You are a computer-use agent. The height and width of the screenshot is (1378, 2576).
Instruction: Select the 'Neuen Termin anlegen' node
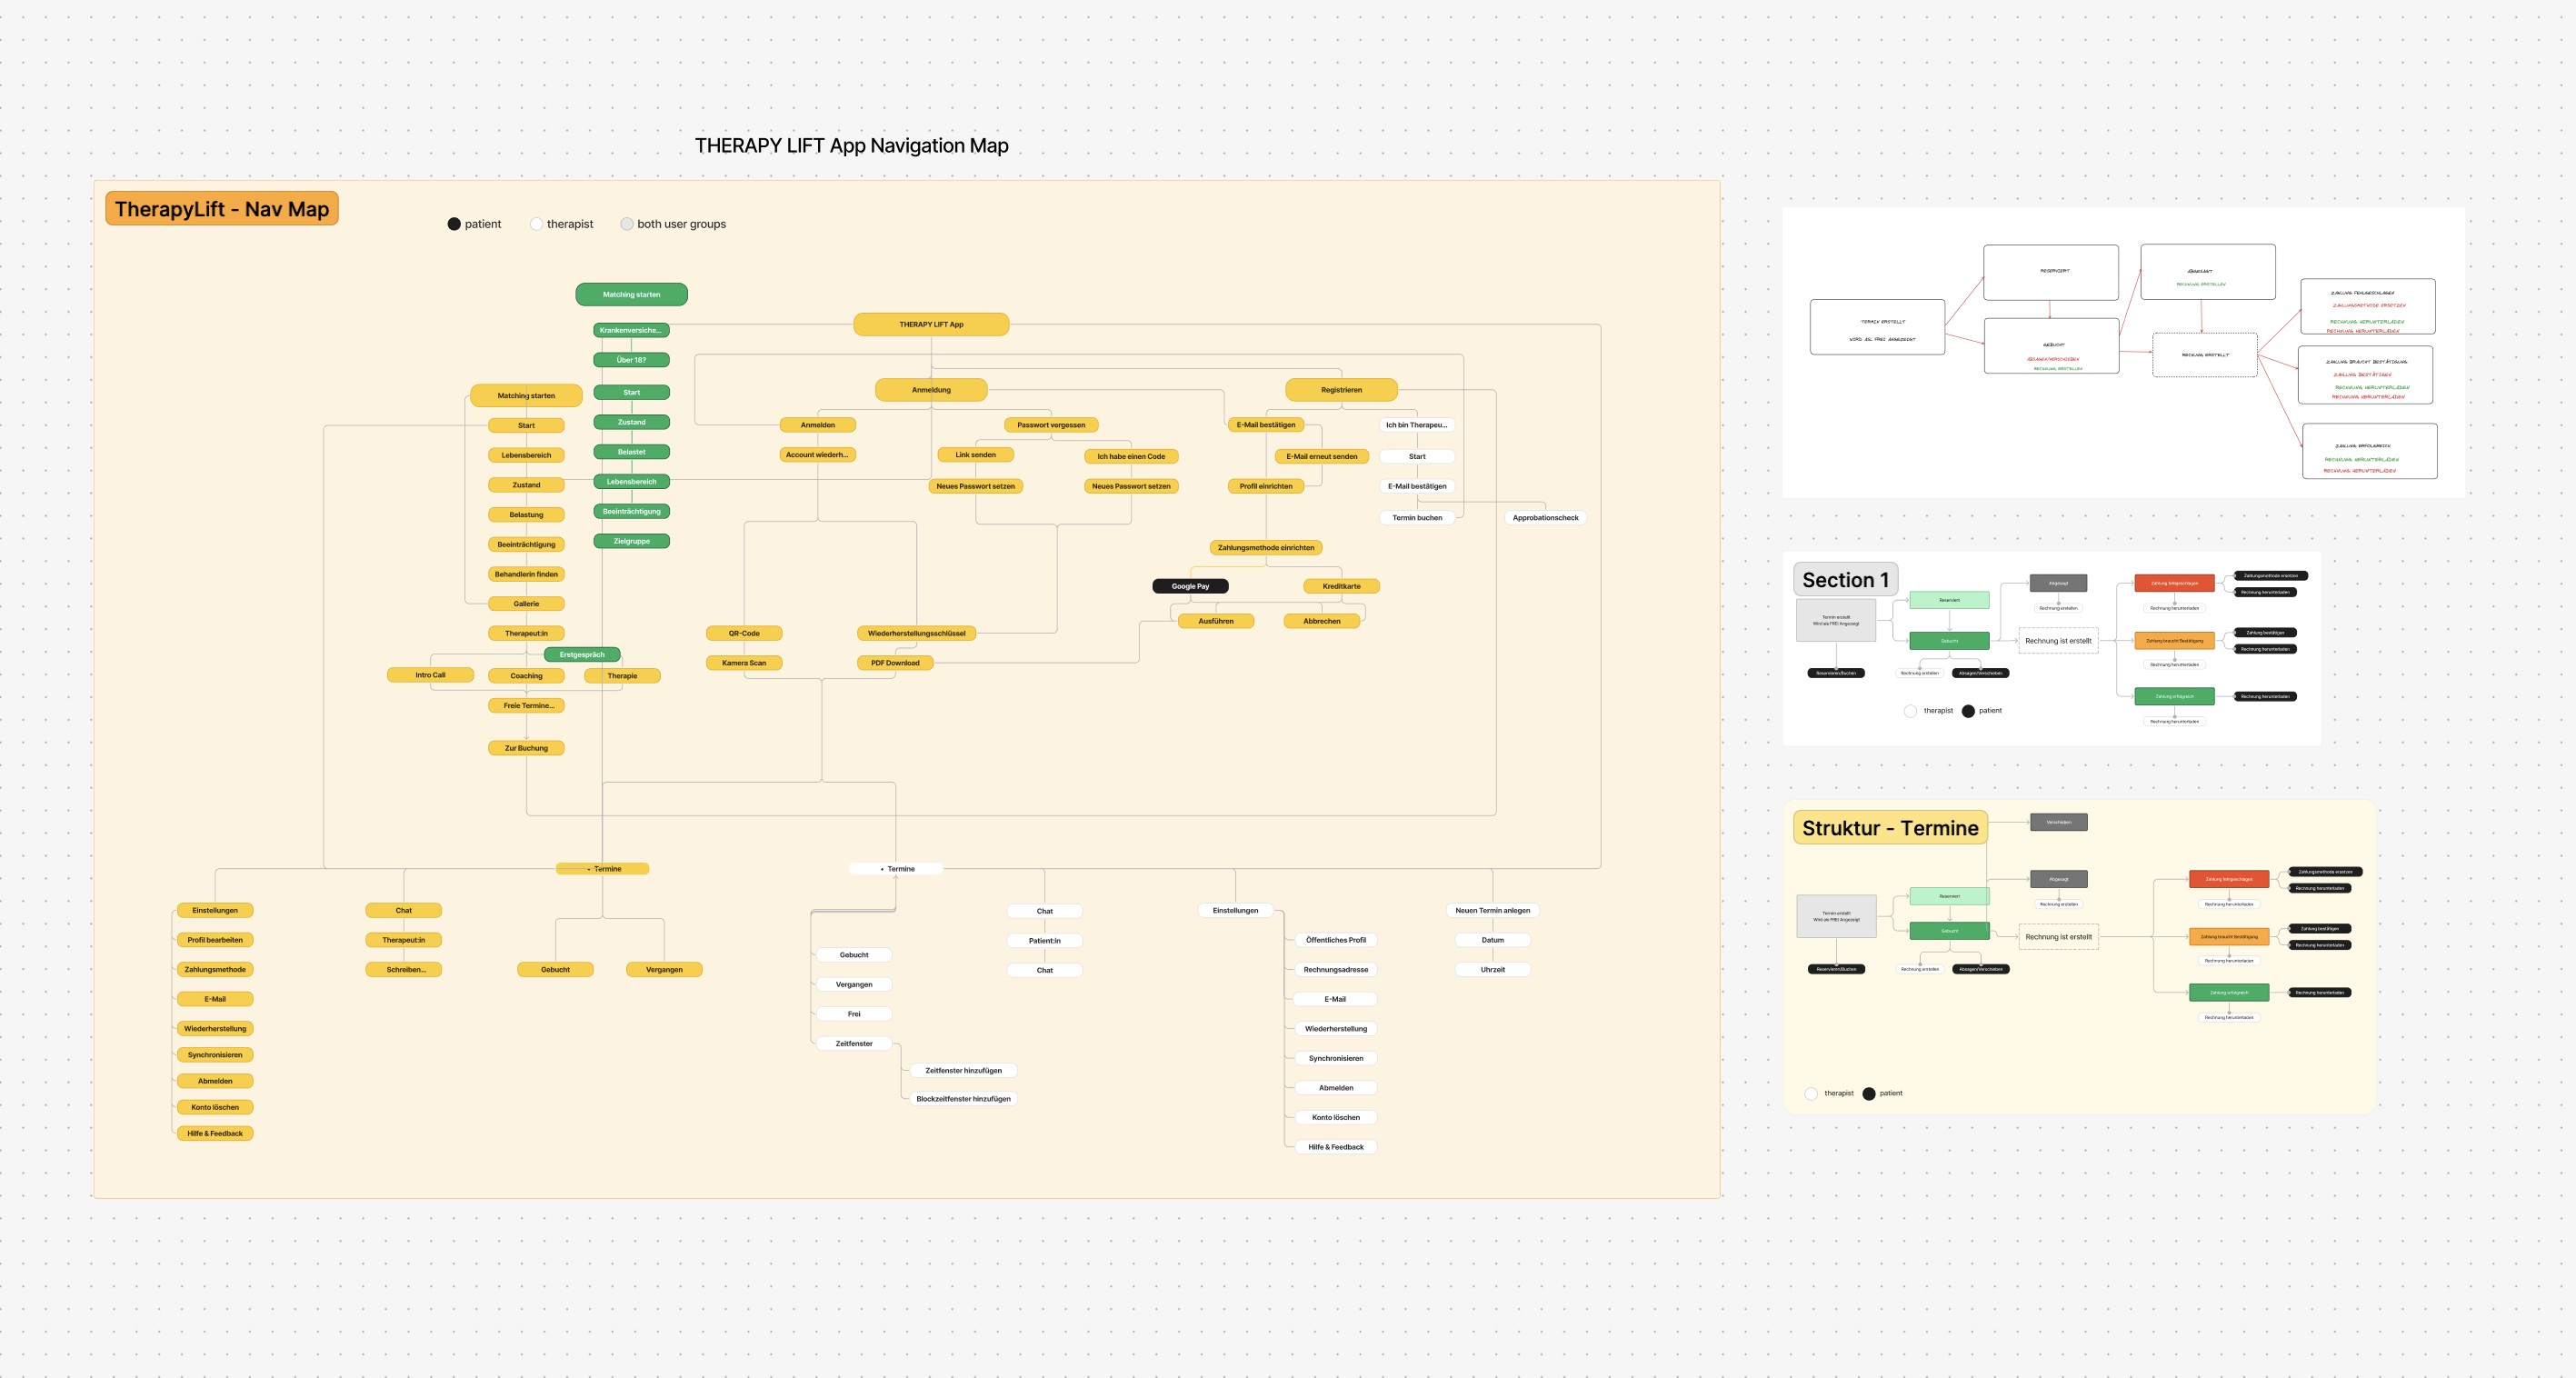point(1492,911)
